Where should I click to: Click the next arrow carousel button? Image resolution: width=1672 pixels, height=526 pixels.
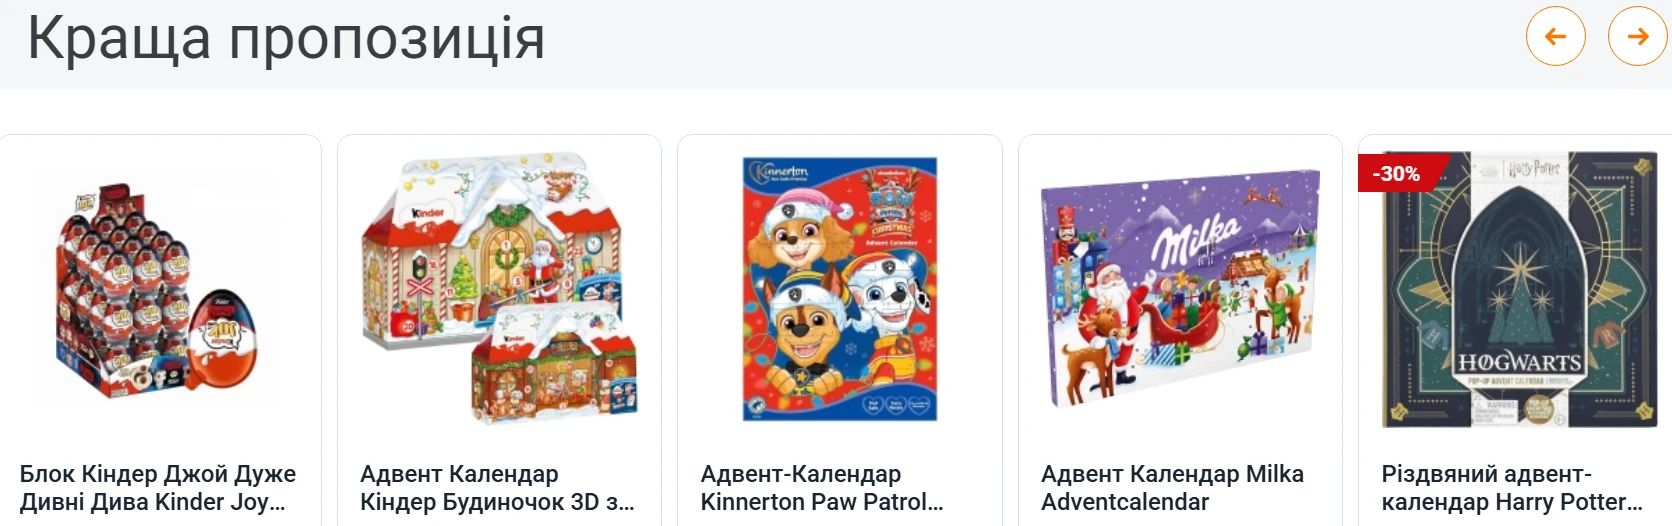click(x=1637, y=36)
